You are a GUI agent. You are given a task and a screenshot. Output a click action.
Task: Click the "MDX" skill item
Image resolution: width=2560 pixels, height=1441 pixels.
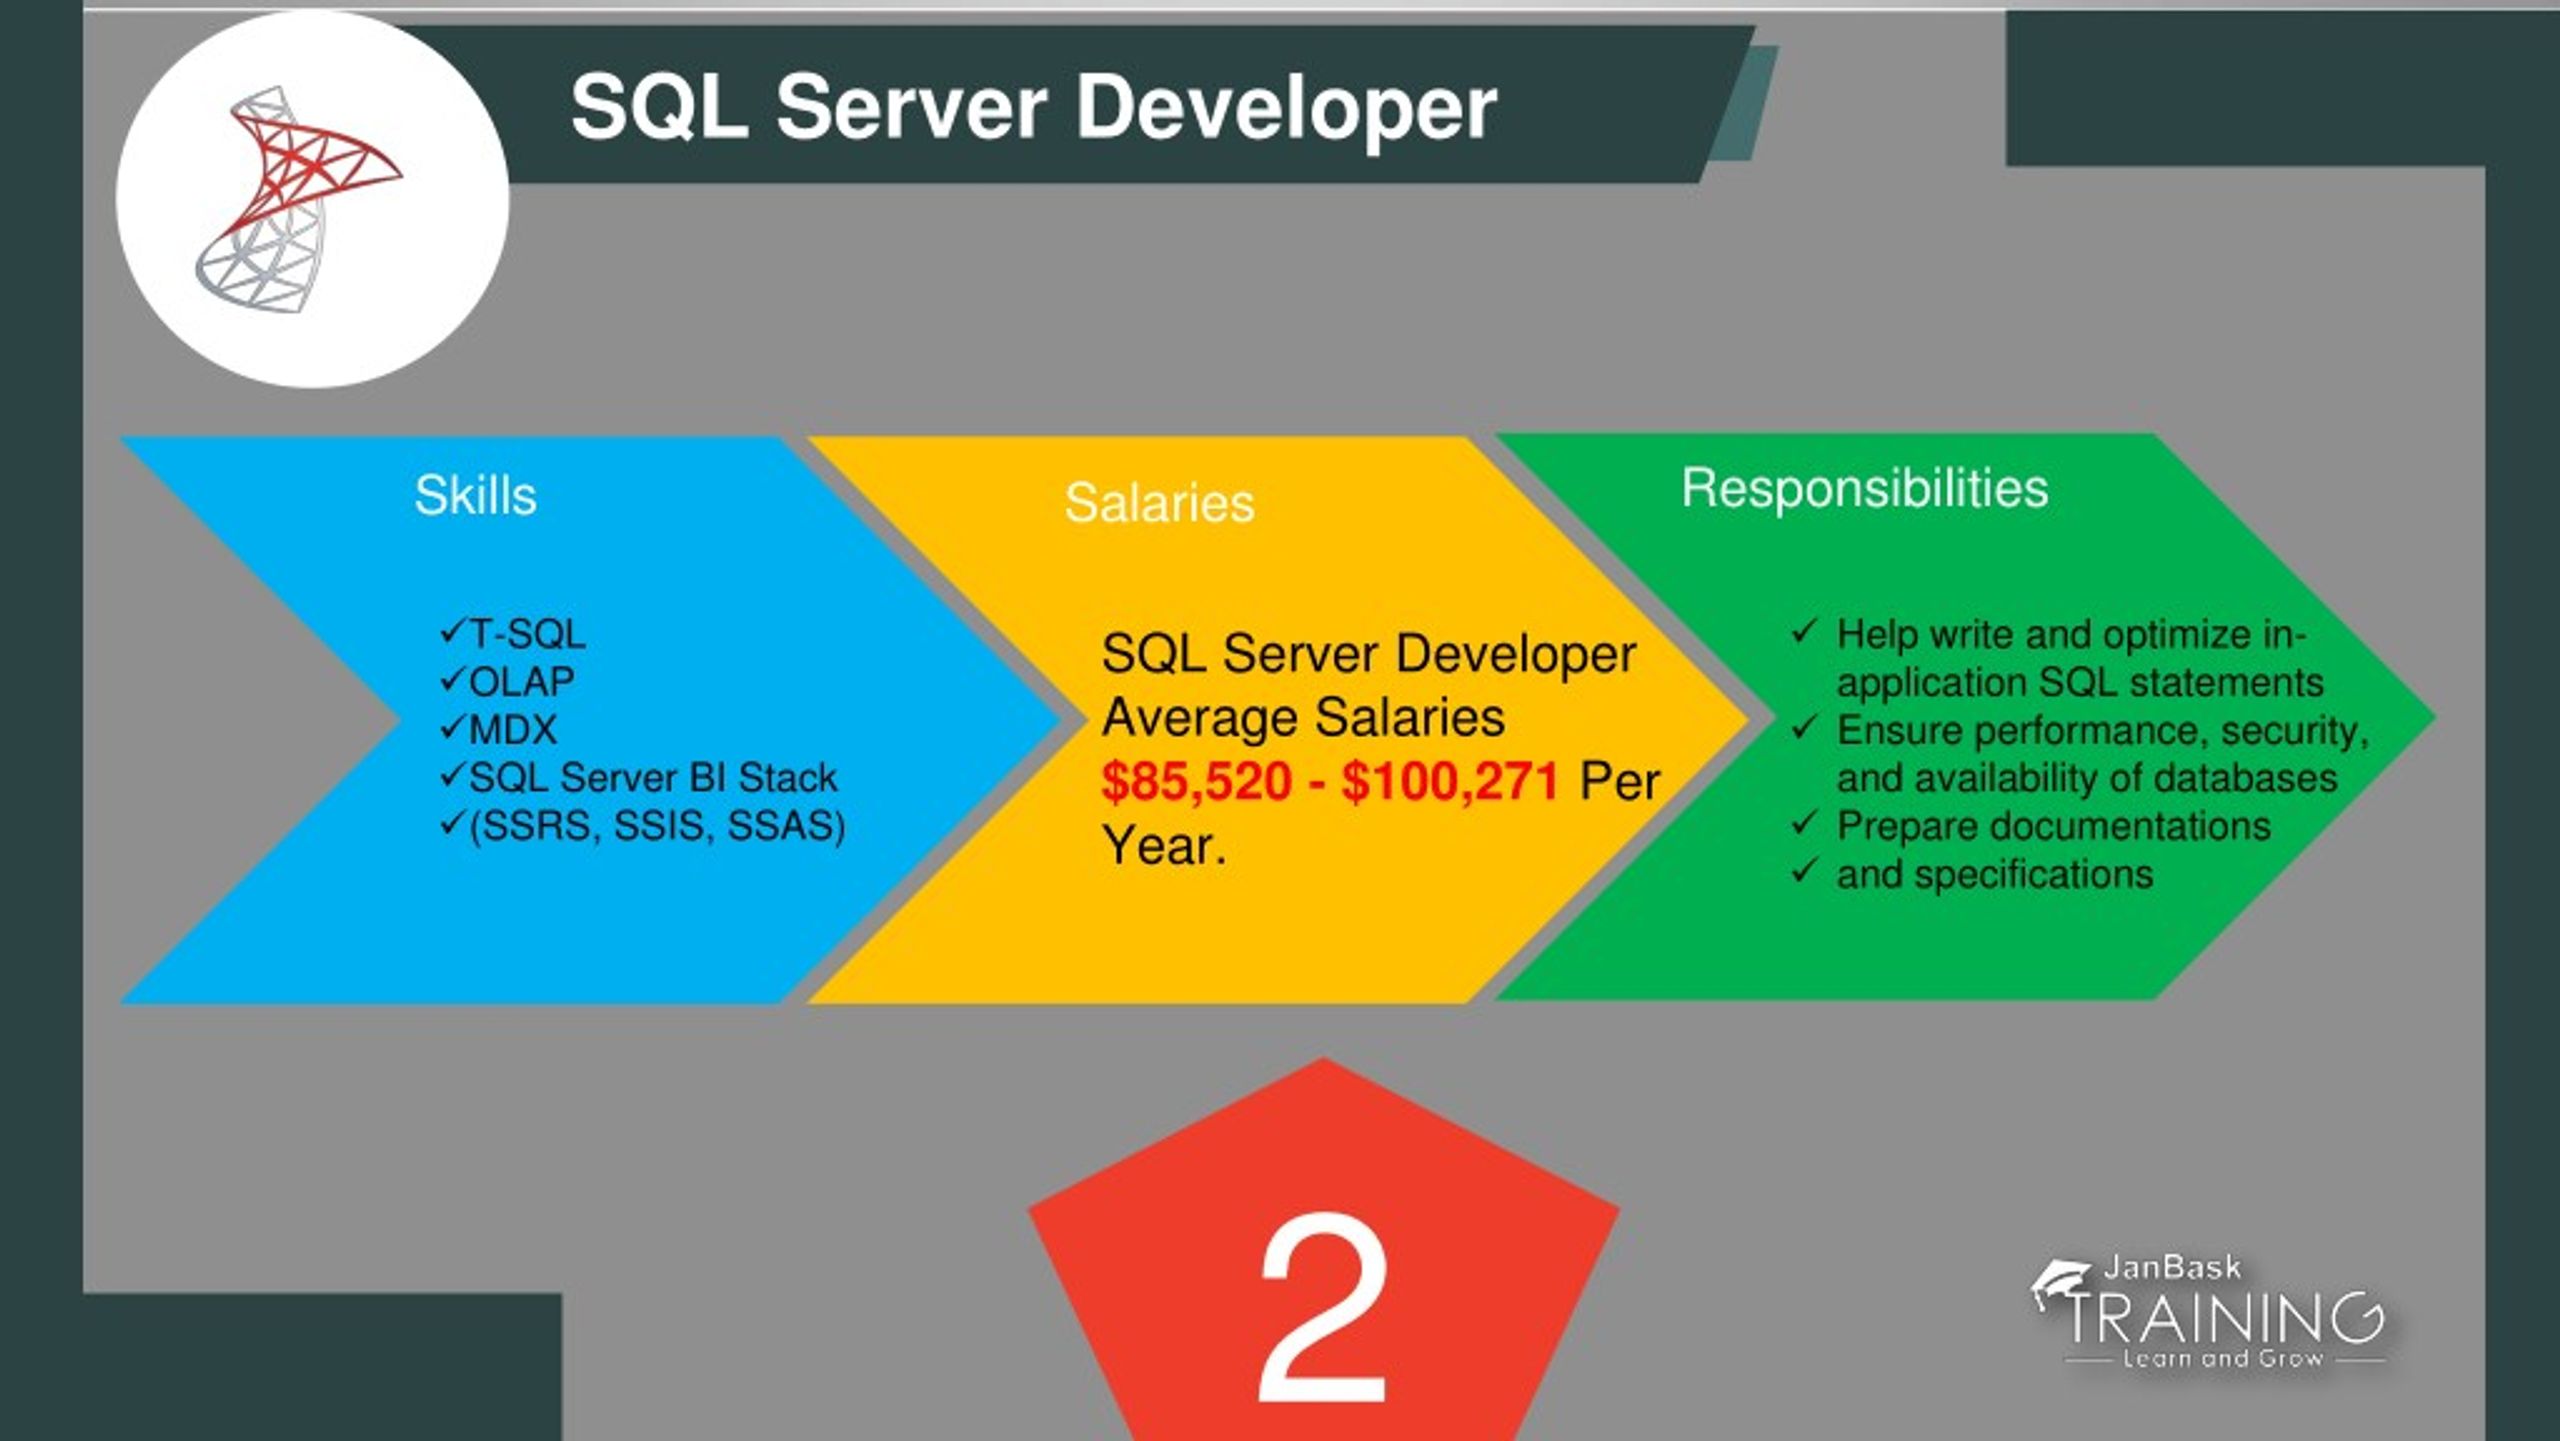pyautogui.click(x=498, y=729)
